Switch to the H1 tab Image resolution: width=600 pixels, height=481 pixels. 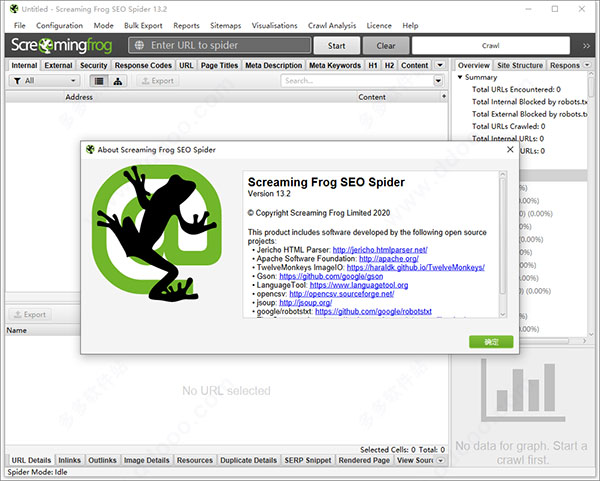[x=373, y=65]
